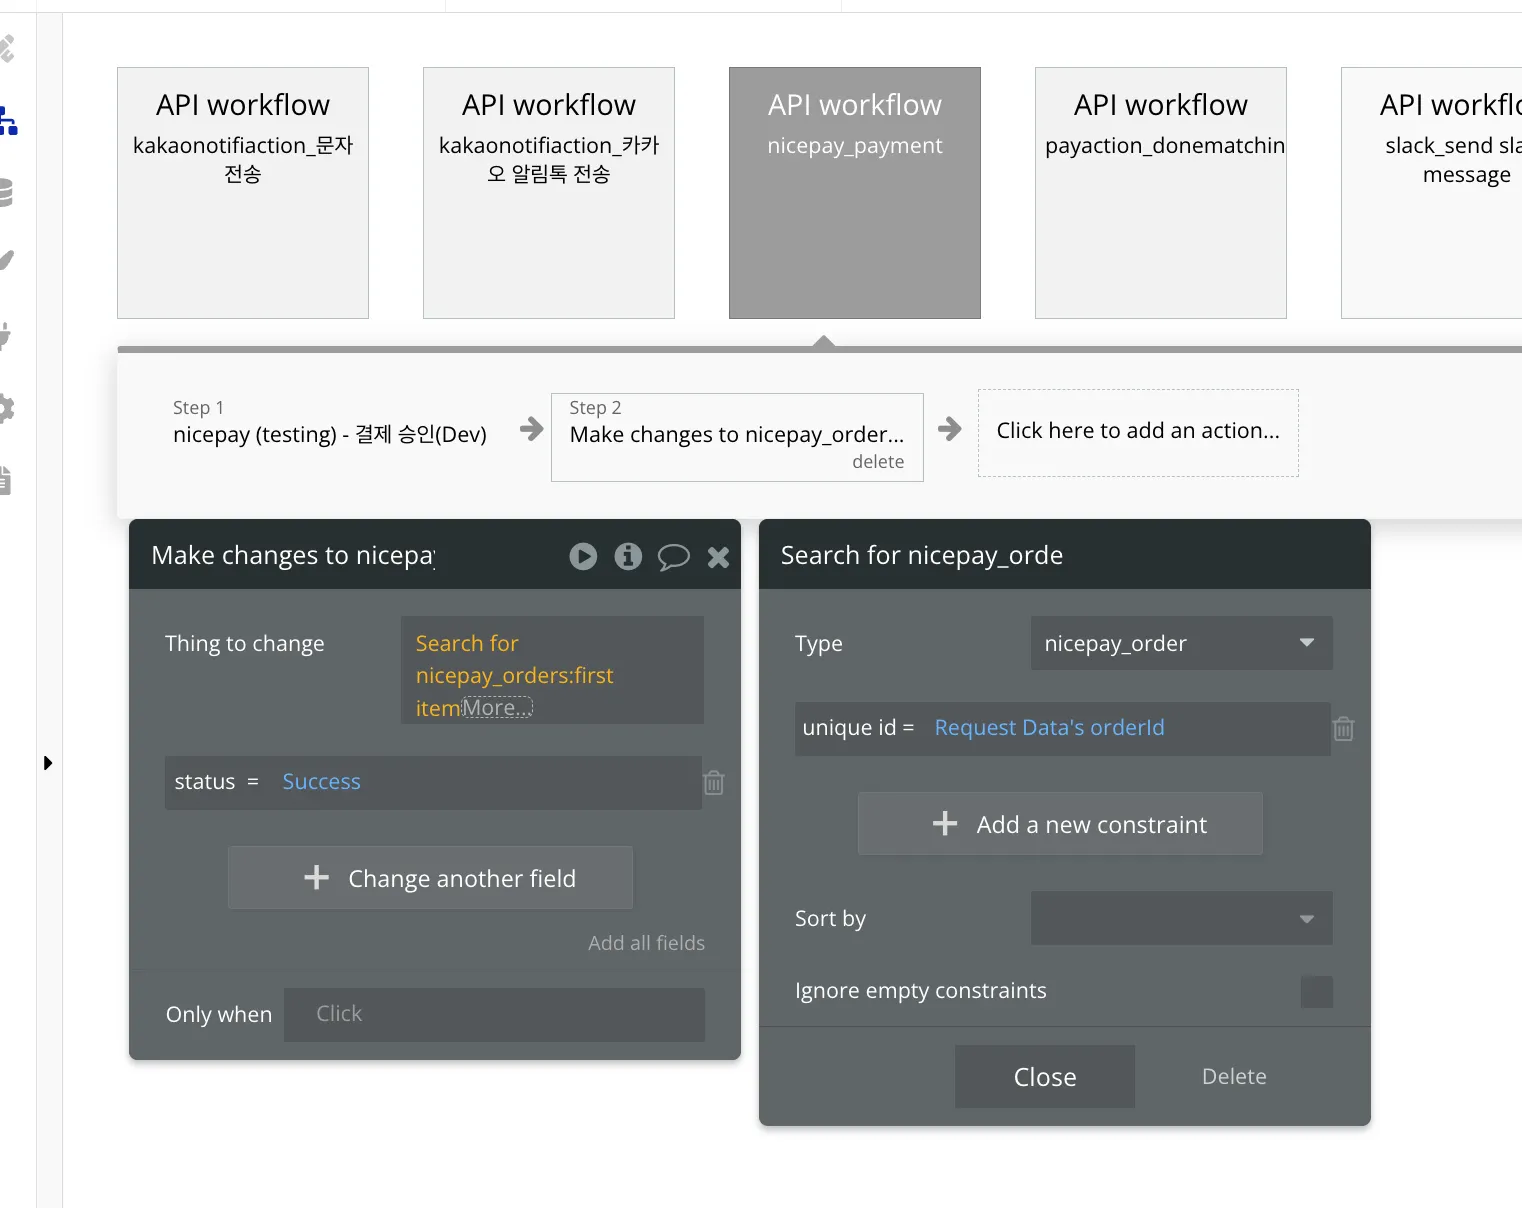Click the play icon in action header
The width and height of the screenshot is (1522, 1208).
click(x=583, y=556)
